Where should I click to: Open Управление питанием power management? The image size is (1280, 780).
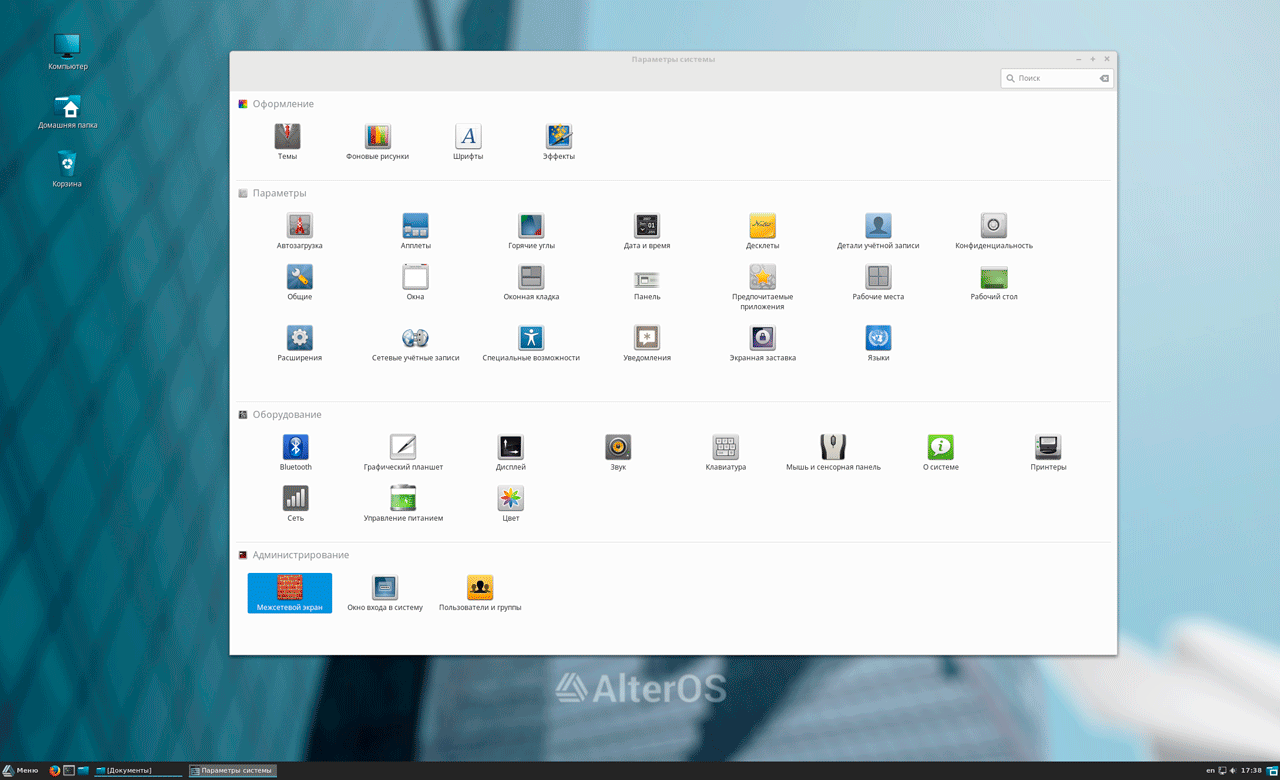403,504
